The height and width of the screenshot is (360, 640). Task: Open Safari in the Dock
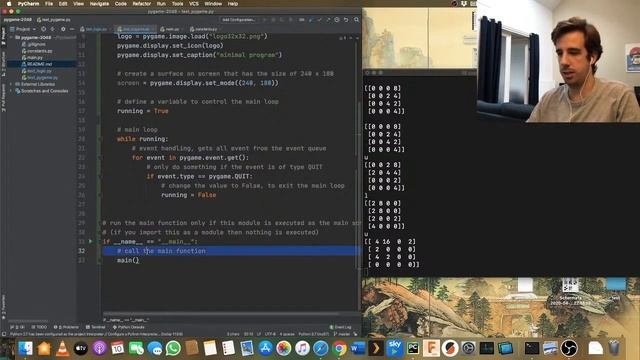point(321,348)
